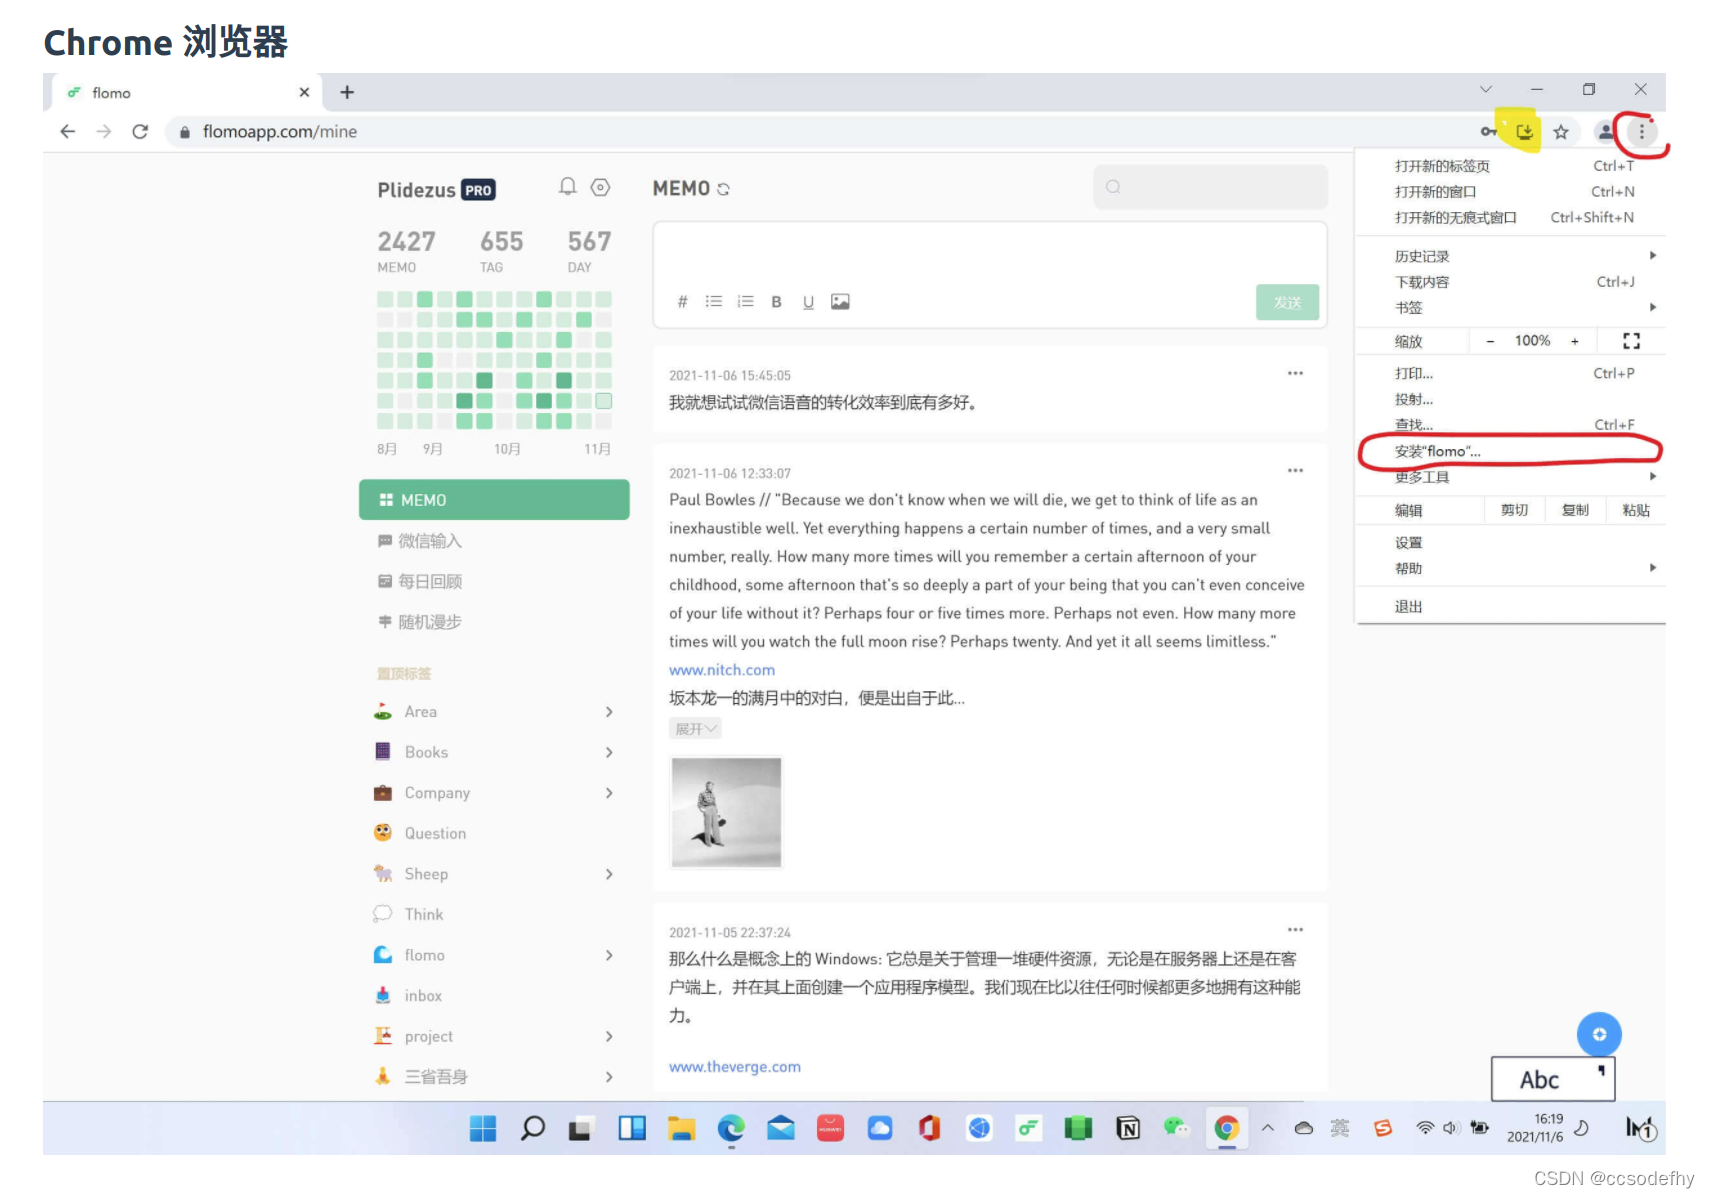Click the blue floating plus button
This screenshot has height=1198, width=1710.
(x=1599, y=1034)
